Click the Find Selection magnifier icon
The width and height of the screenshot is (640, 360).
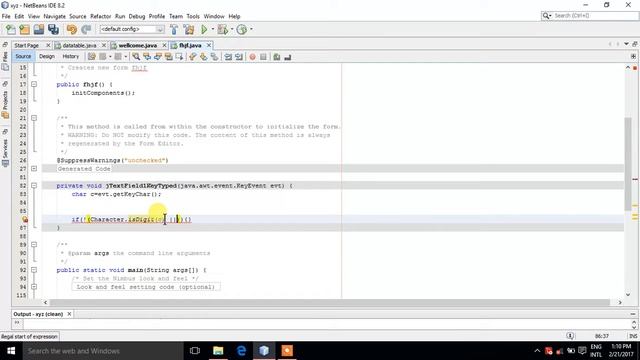click(136, 57)
